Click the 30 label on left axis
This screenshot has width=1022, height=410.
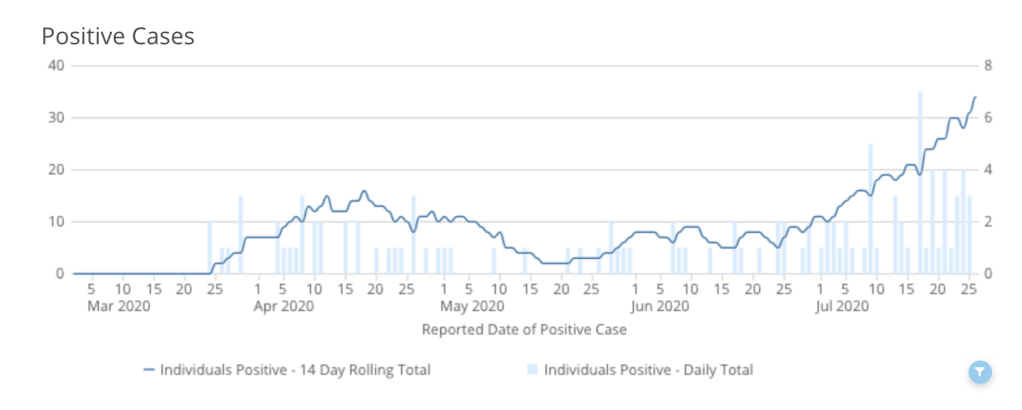click(54, 118)
